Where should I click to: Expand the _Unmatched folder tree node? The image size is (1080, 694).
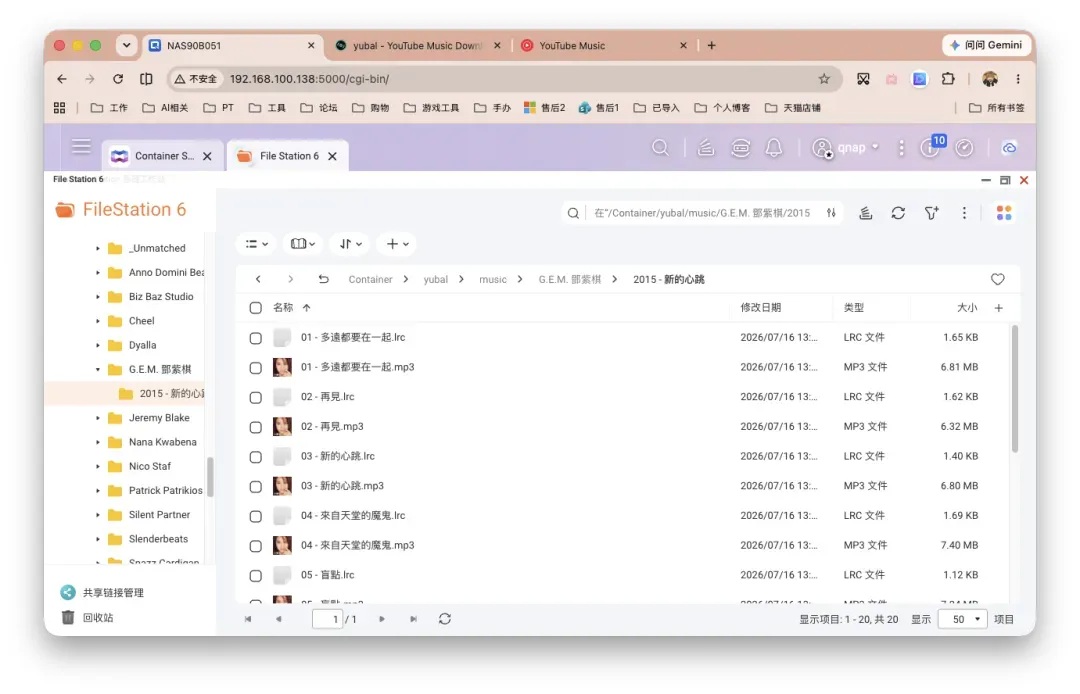point(98,249)
